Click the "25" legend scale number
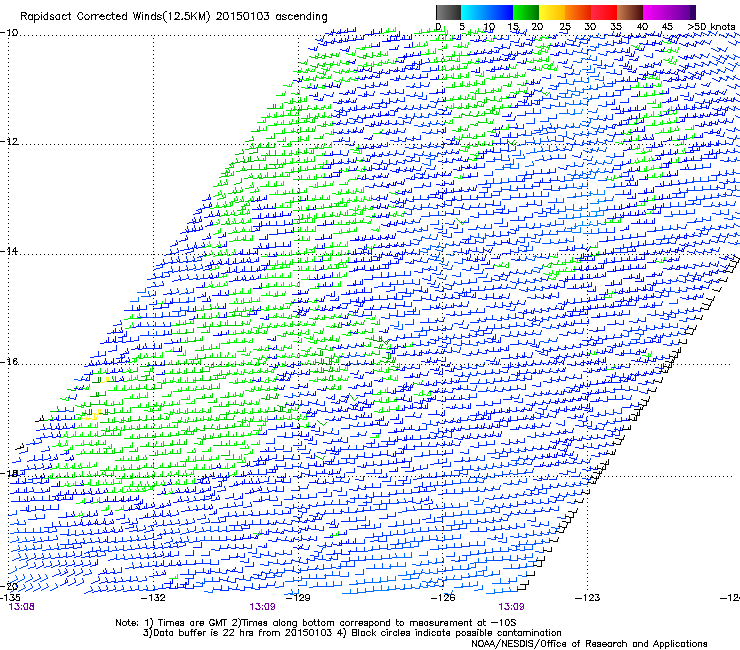 [565, 27]
